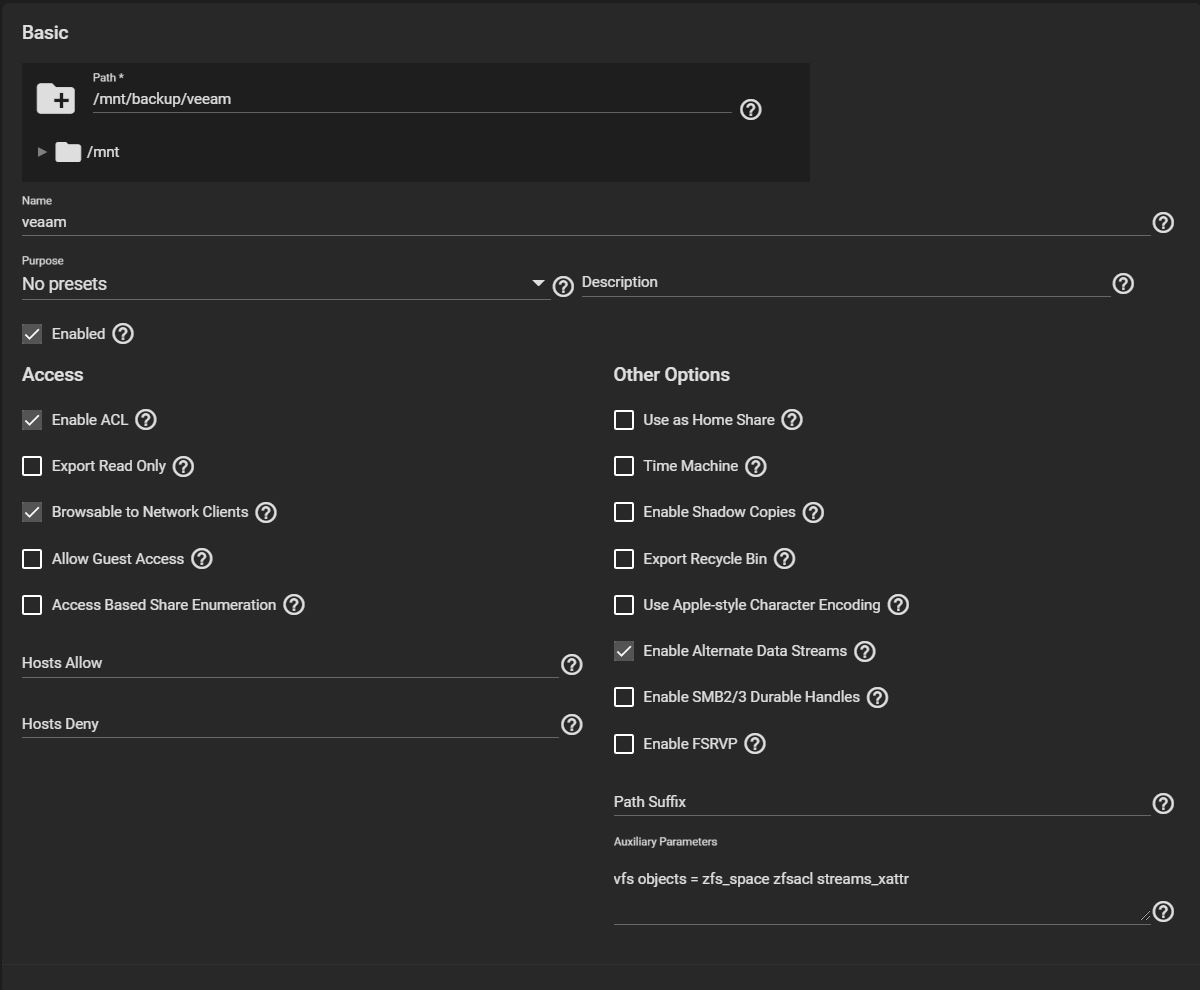The height and width of the screenshot is (990, 1200).
Task: Uncheck Enable Alternate Data Streams
Action: (624, 651)
